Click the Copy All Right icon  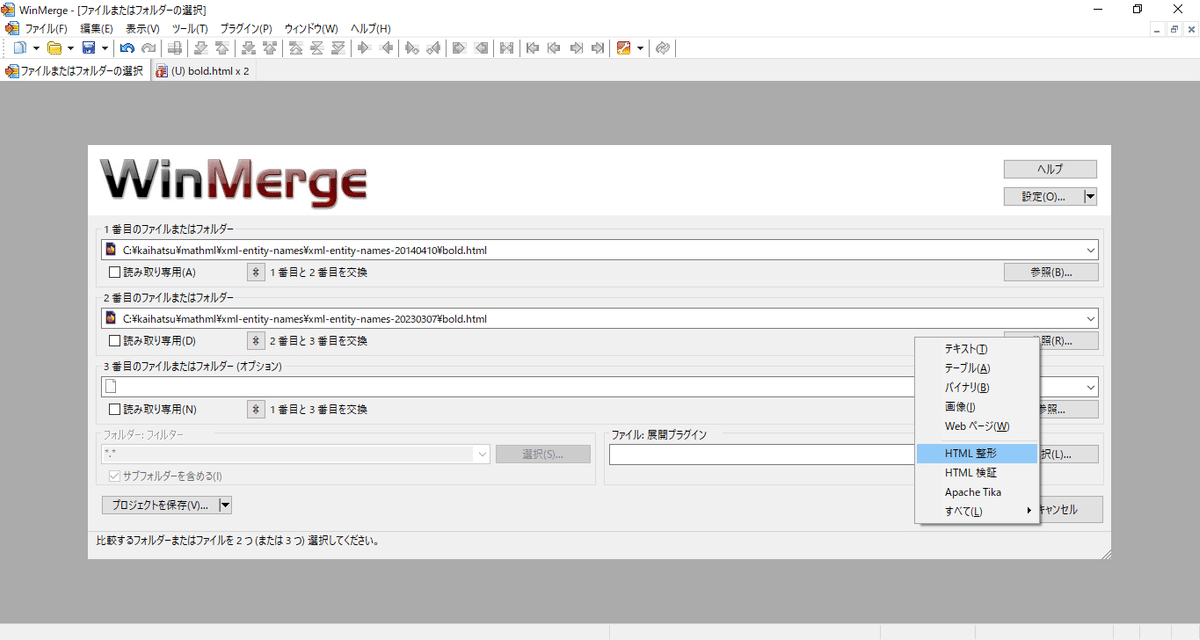coord(460,48)
